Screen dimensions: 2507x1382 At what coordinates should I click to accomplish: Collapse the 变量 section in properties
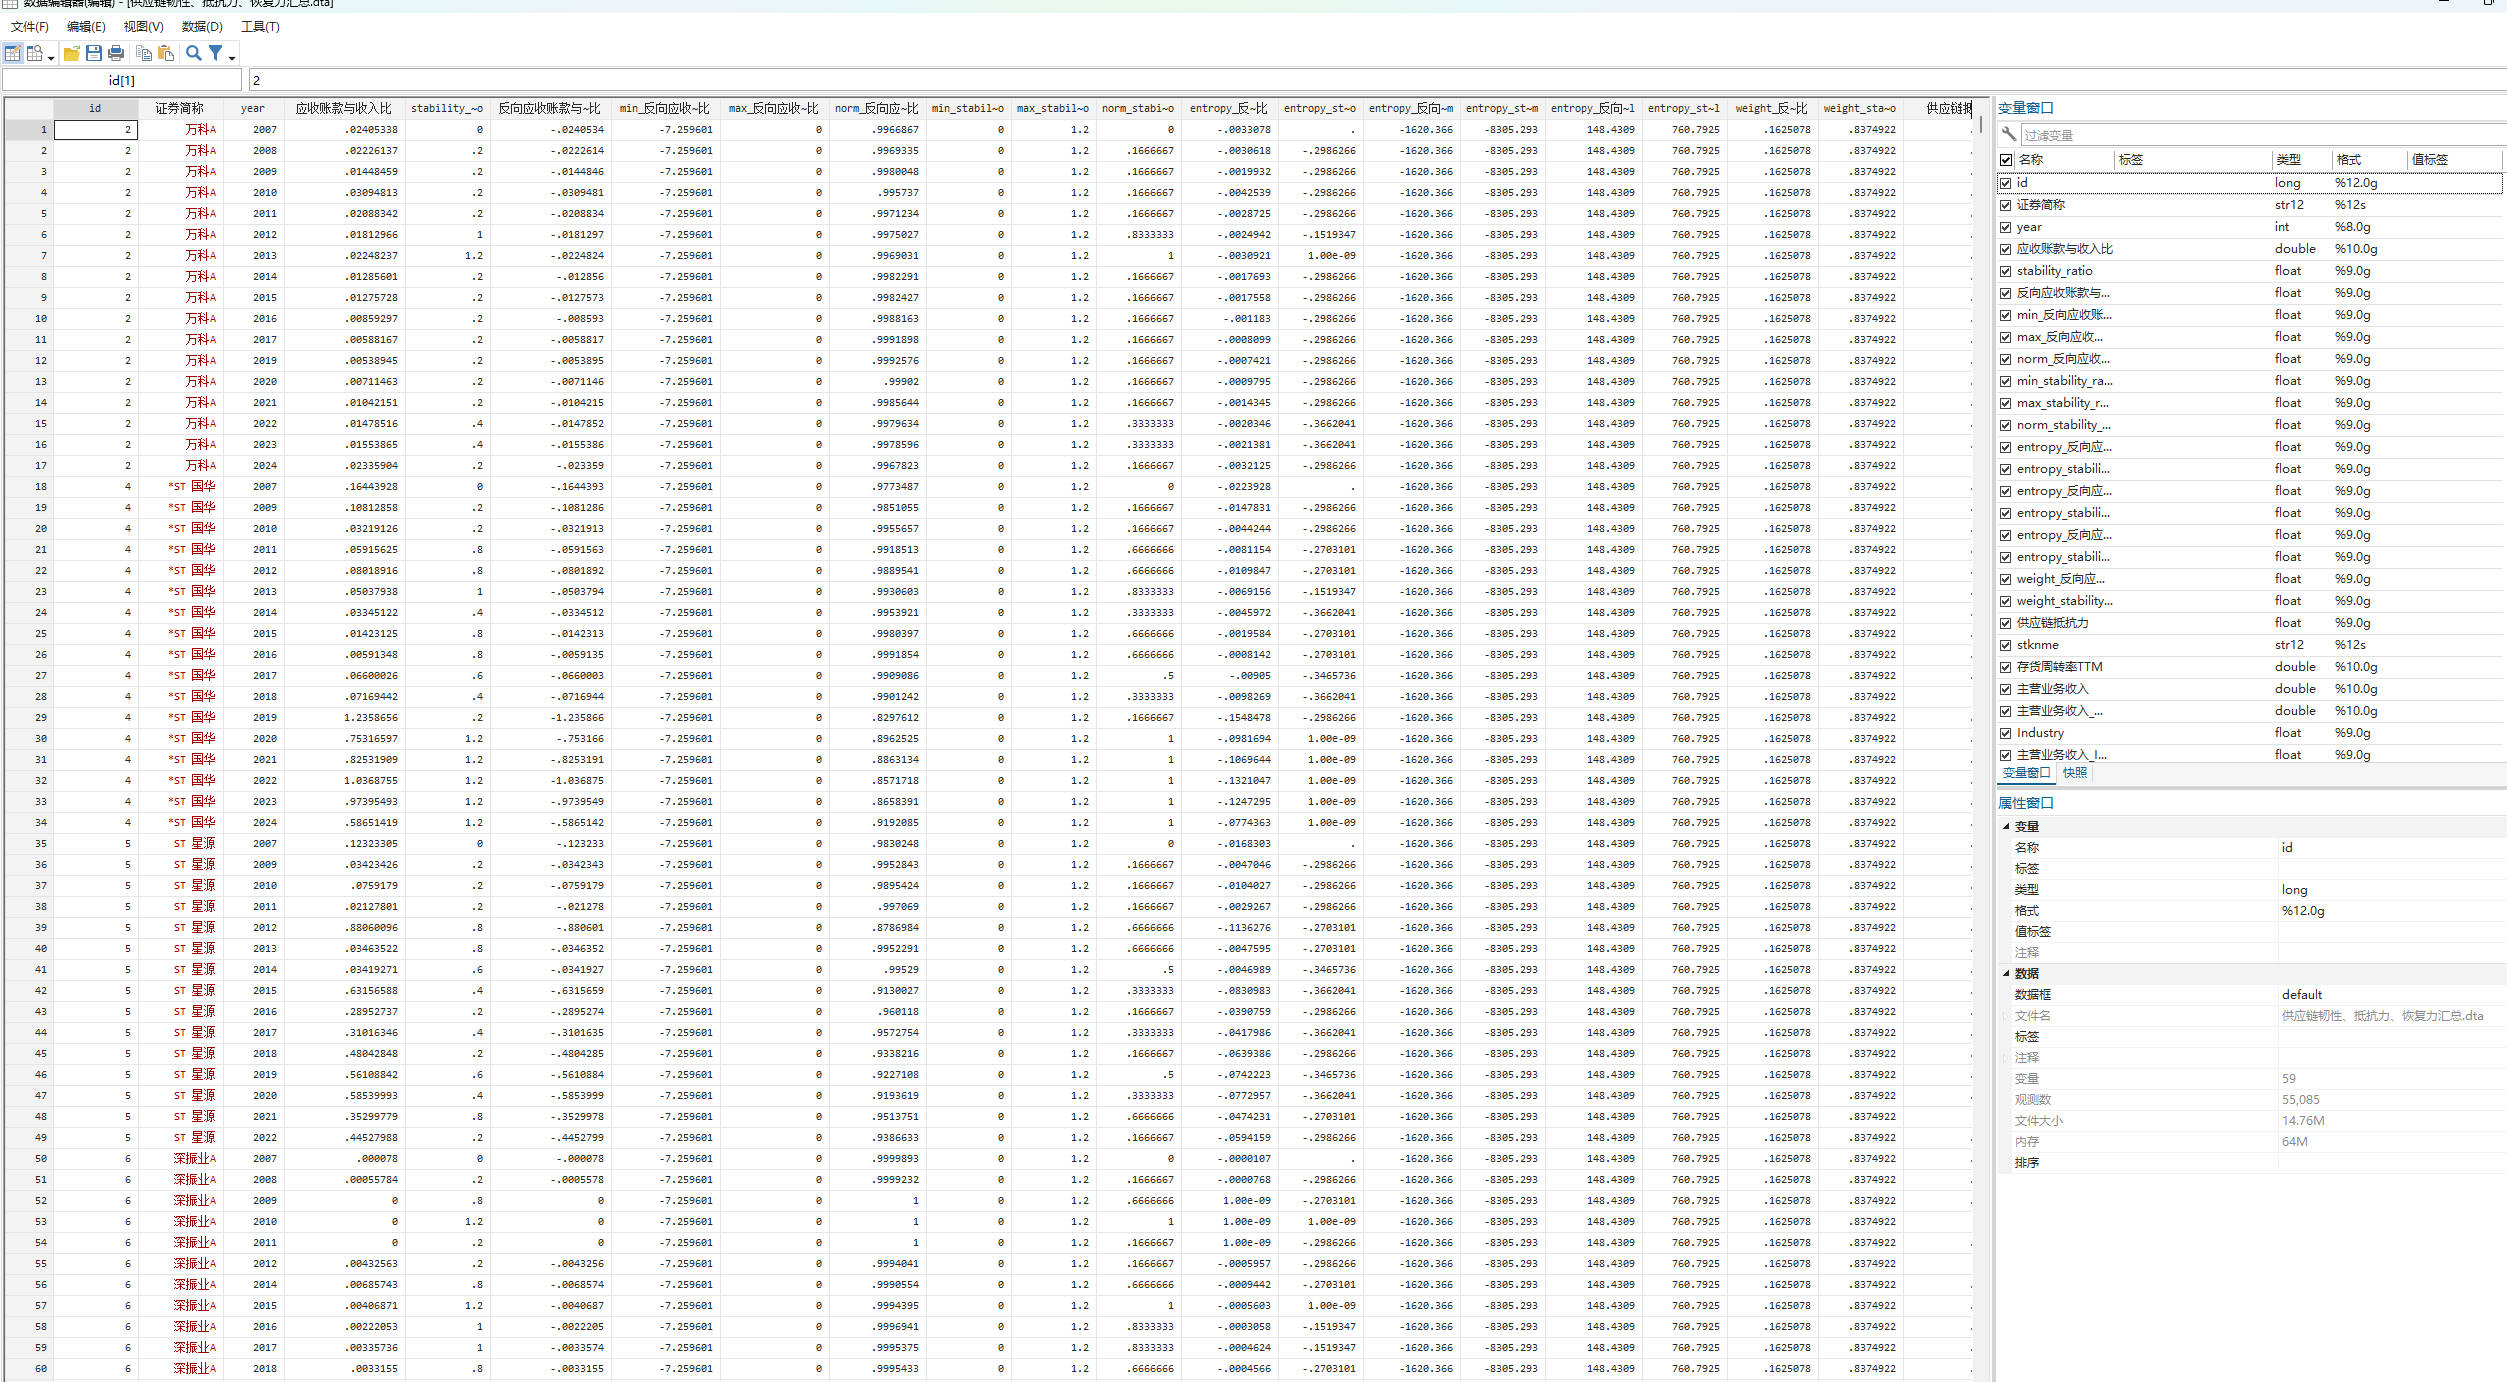pyautogui.click(x=2006, y=826)
